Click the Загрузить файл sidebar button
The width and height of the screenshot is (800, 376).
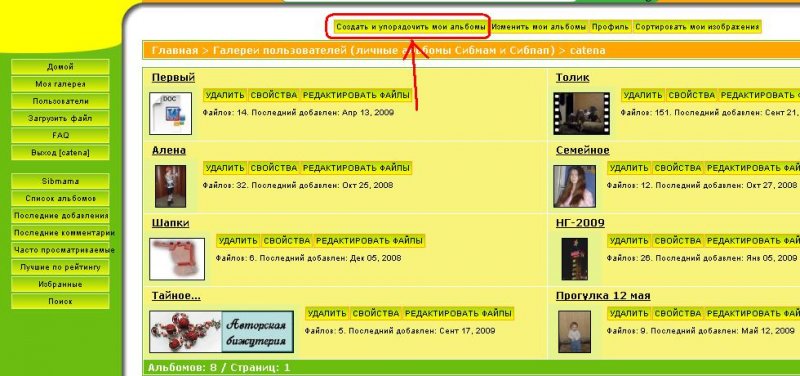pos(60,118)
